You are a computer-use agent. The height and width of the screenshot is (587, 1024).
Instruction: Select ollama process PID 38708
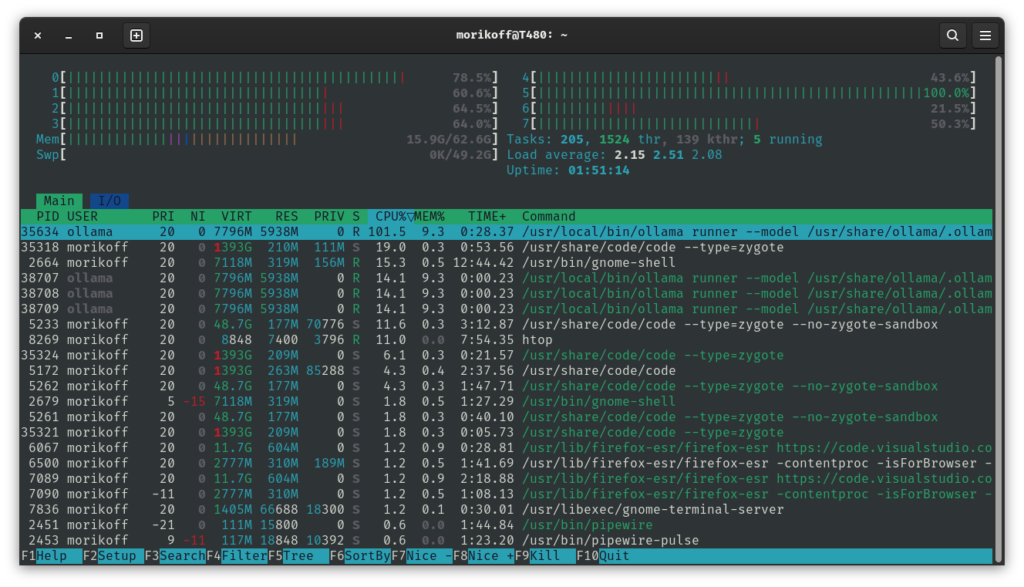pos(506,293)
